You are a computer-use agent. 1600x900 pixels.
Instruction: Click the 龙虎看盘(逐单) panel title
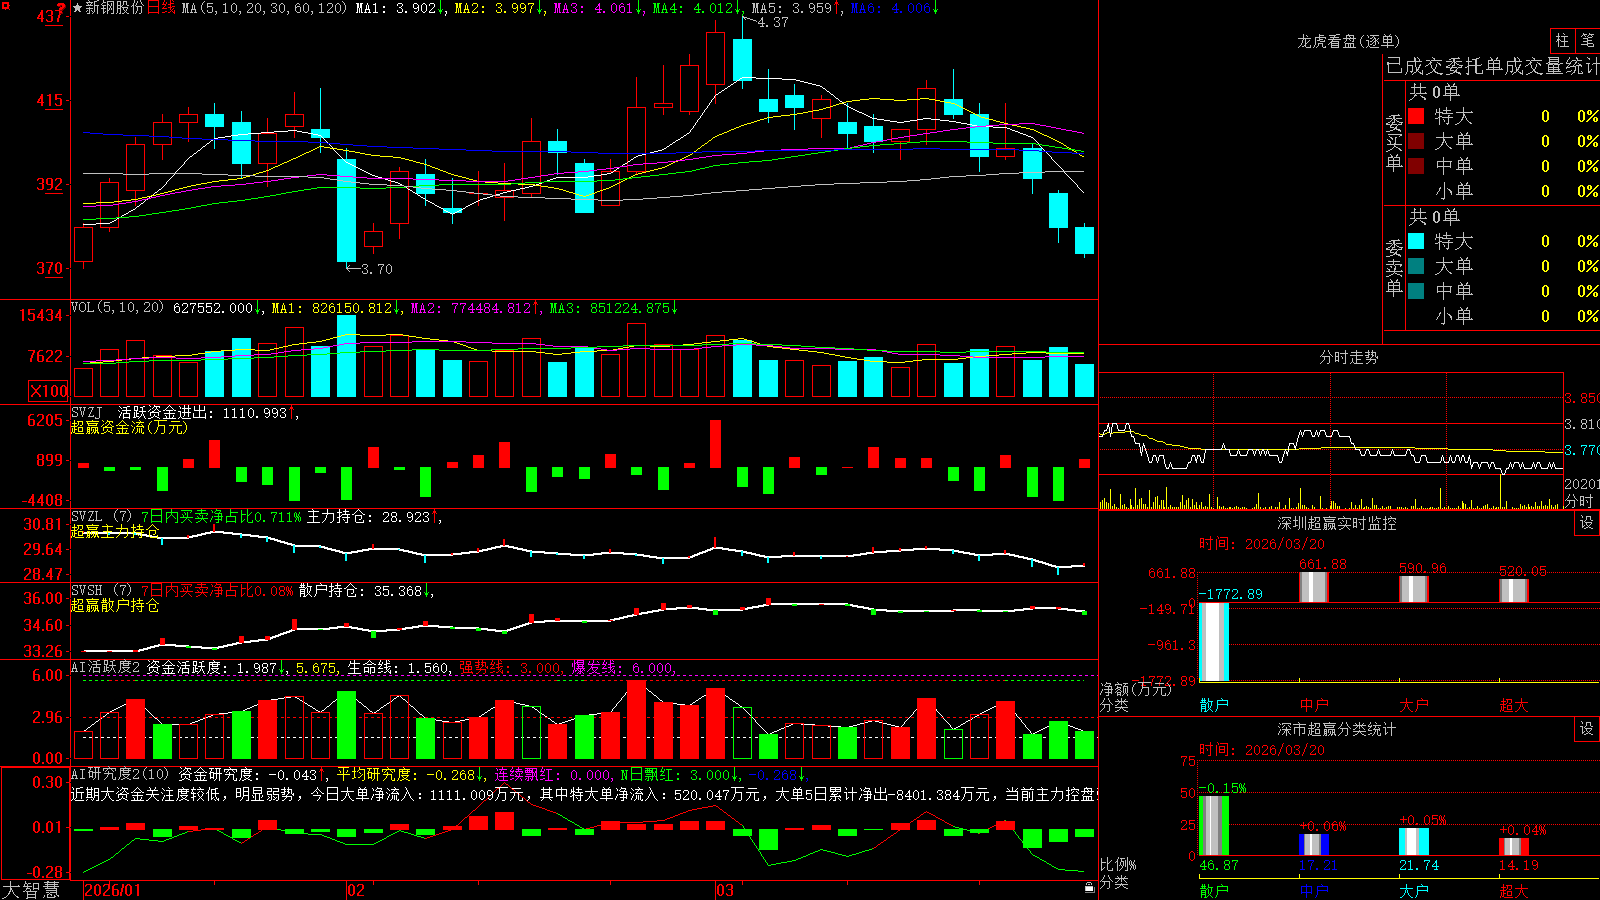[1348, 41]
